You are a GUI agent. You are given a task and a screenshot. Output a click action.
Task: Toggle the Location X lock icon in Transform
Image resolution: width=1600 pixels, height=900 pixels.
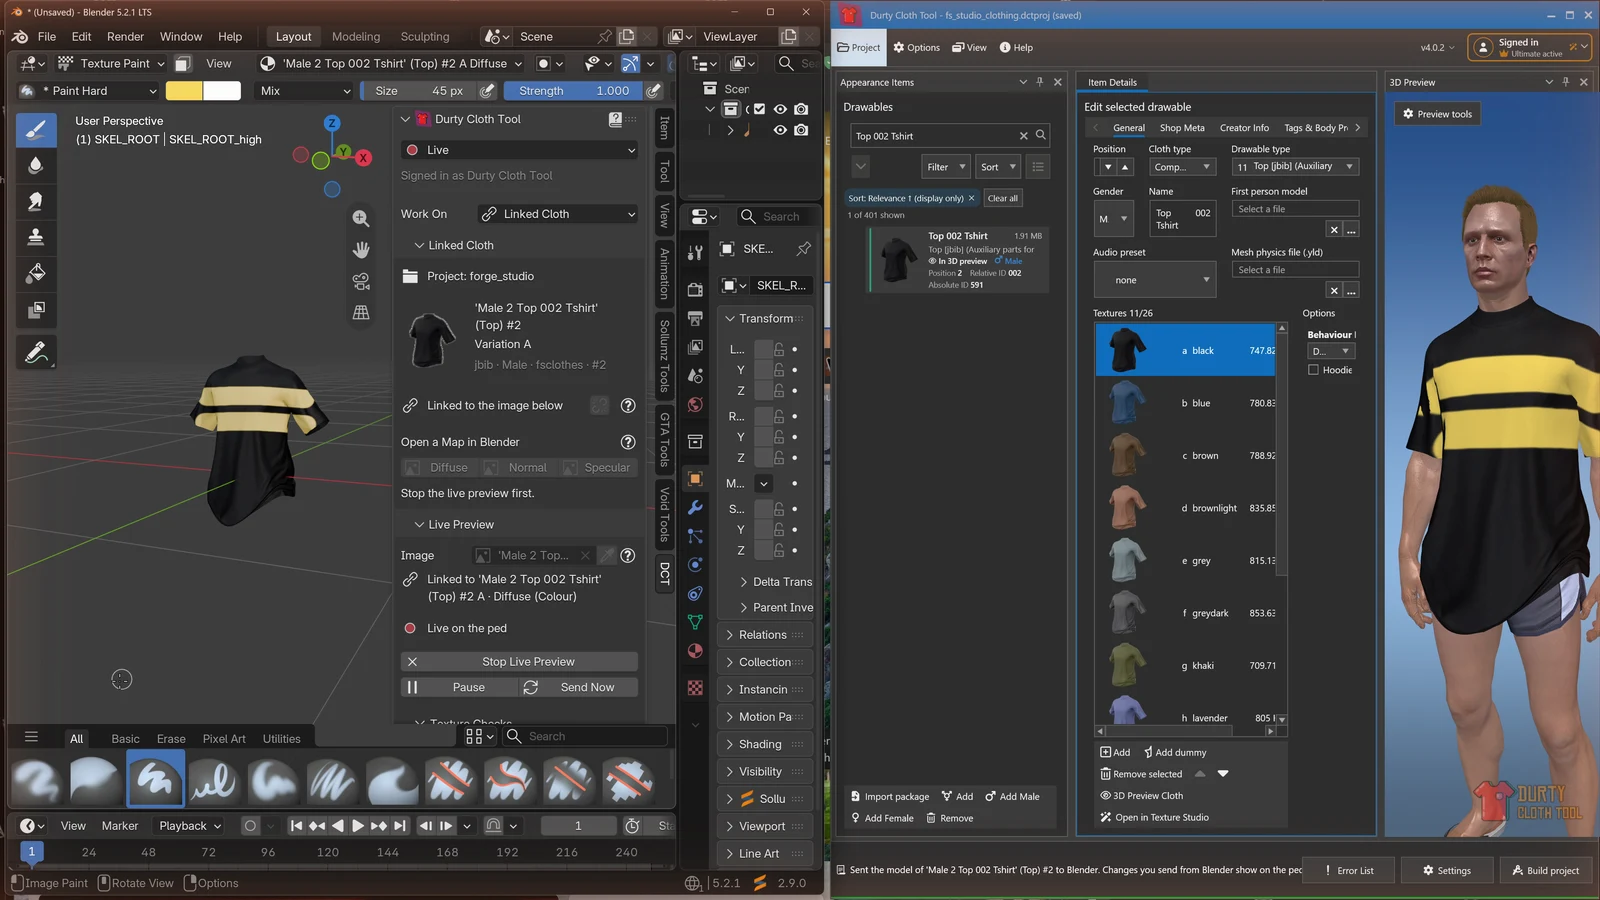click(x=779, y=349)
